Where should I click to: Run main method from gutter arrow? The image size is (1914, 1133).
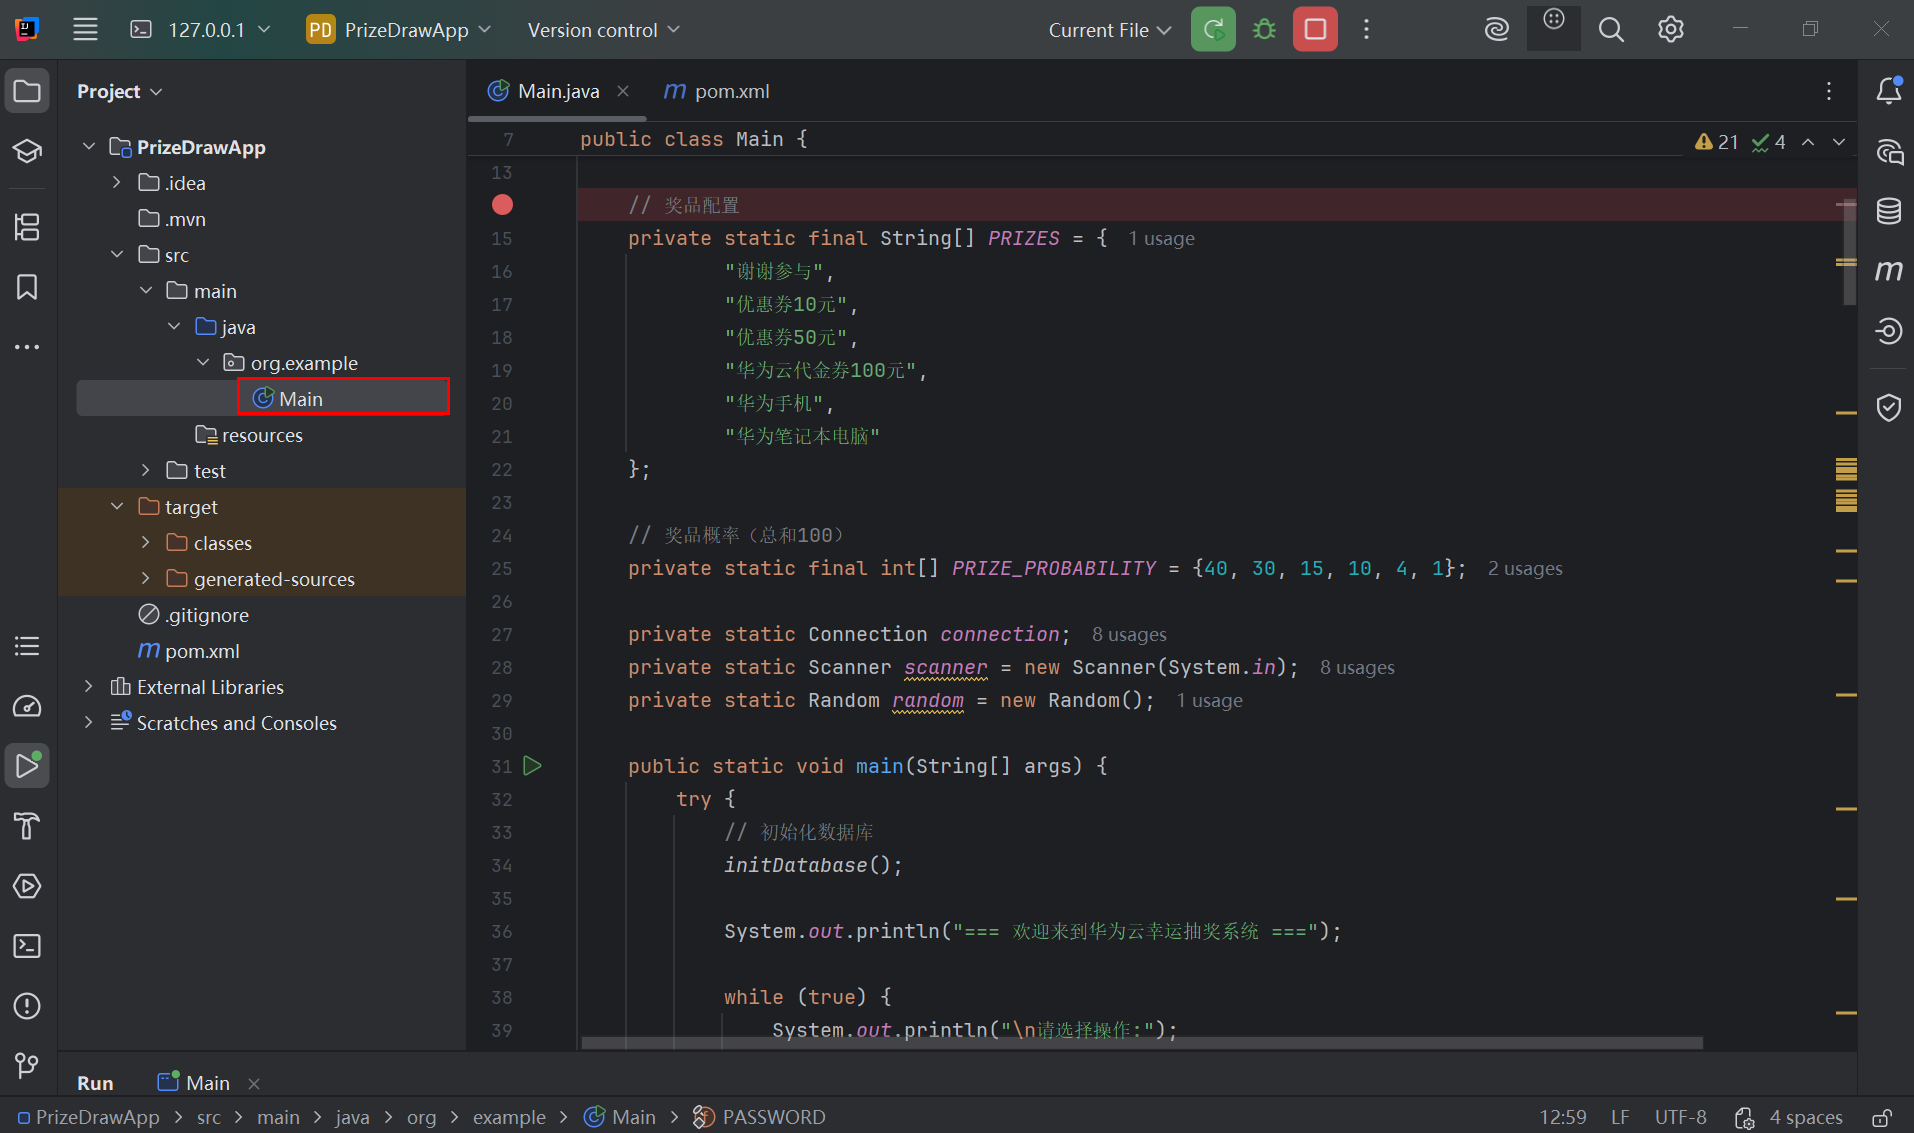[533, 766]
